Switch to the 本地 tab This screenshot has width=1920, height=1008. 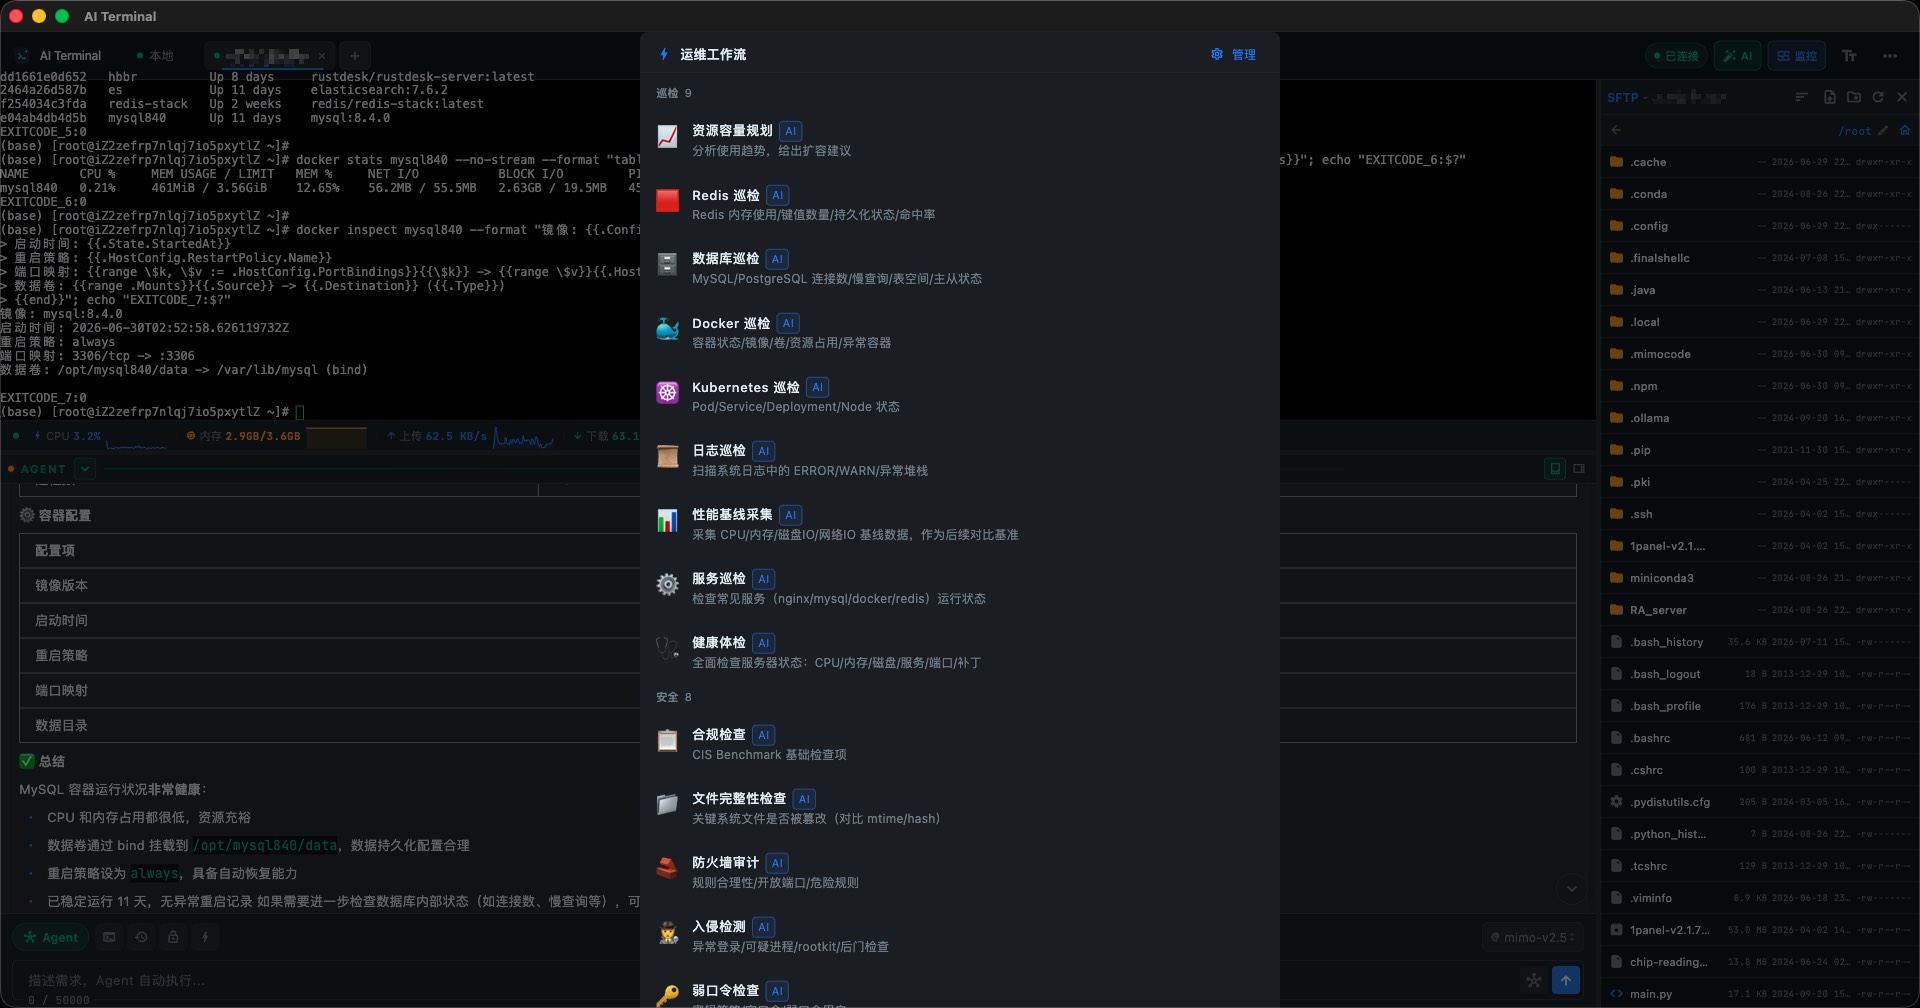[x=155, y=56]
